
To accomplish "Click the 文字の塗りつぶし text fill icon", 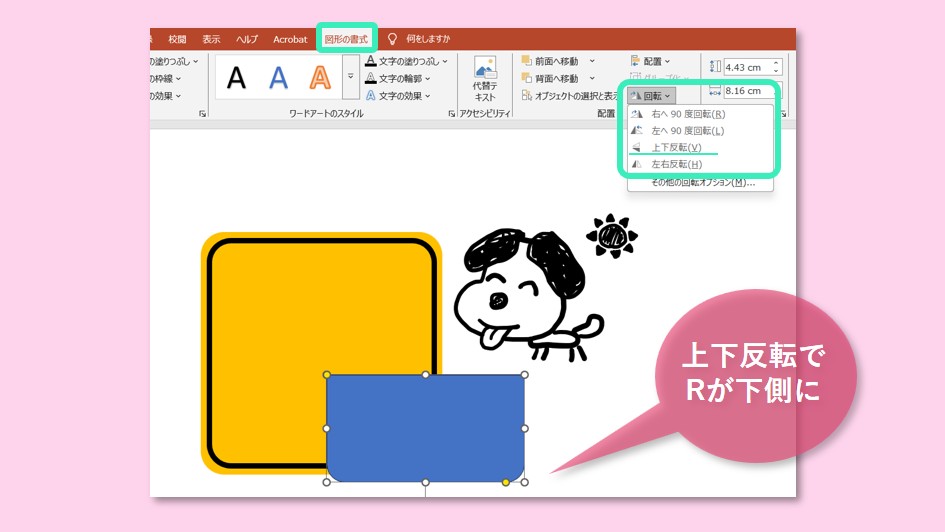I will click(371, 61).
